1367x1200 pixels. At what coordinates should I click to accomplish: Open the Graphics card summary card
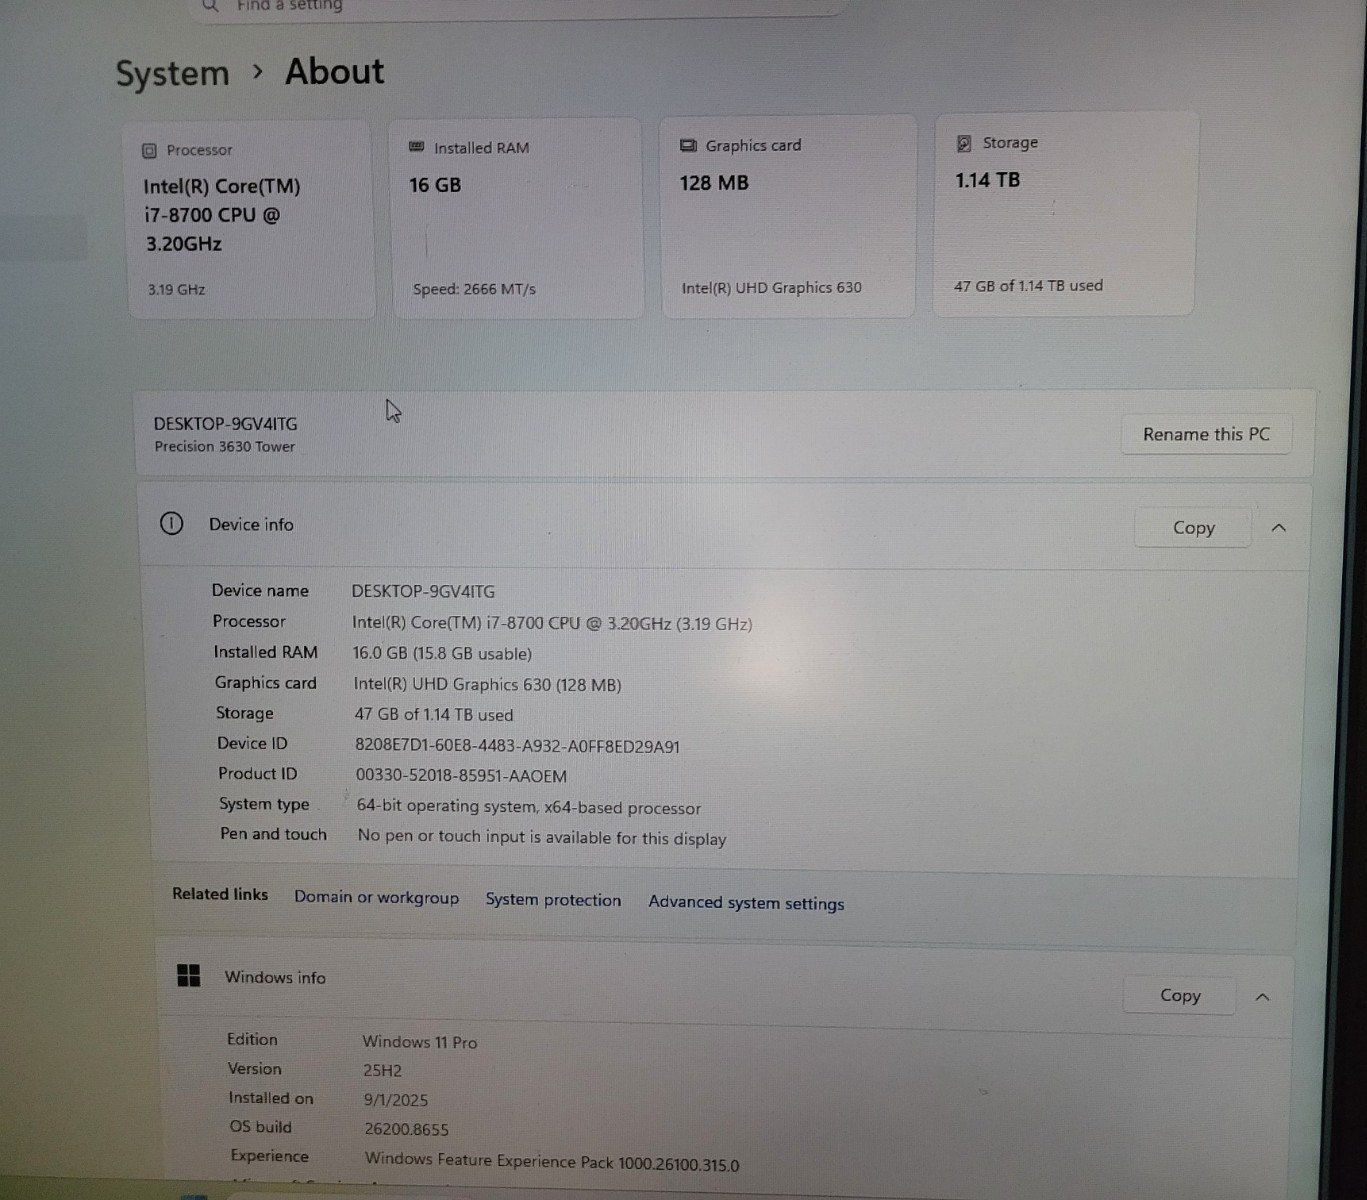click(787, 216)
